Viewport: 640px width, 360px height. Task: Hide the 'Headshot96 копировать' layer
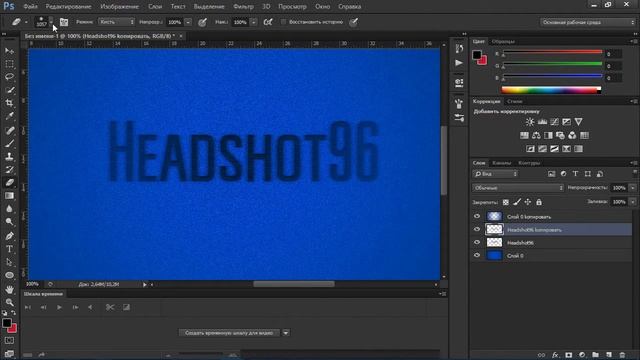click(x=477, y=229)
